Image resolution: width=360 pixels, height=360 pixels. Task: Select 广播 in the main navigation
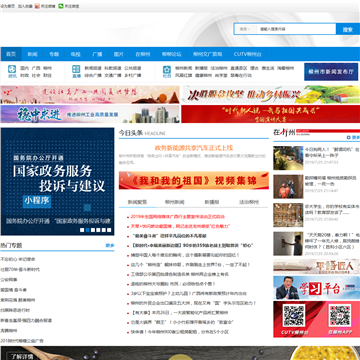pyautogui.click(x=97, y=54)
